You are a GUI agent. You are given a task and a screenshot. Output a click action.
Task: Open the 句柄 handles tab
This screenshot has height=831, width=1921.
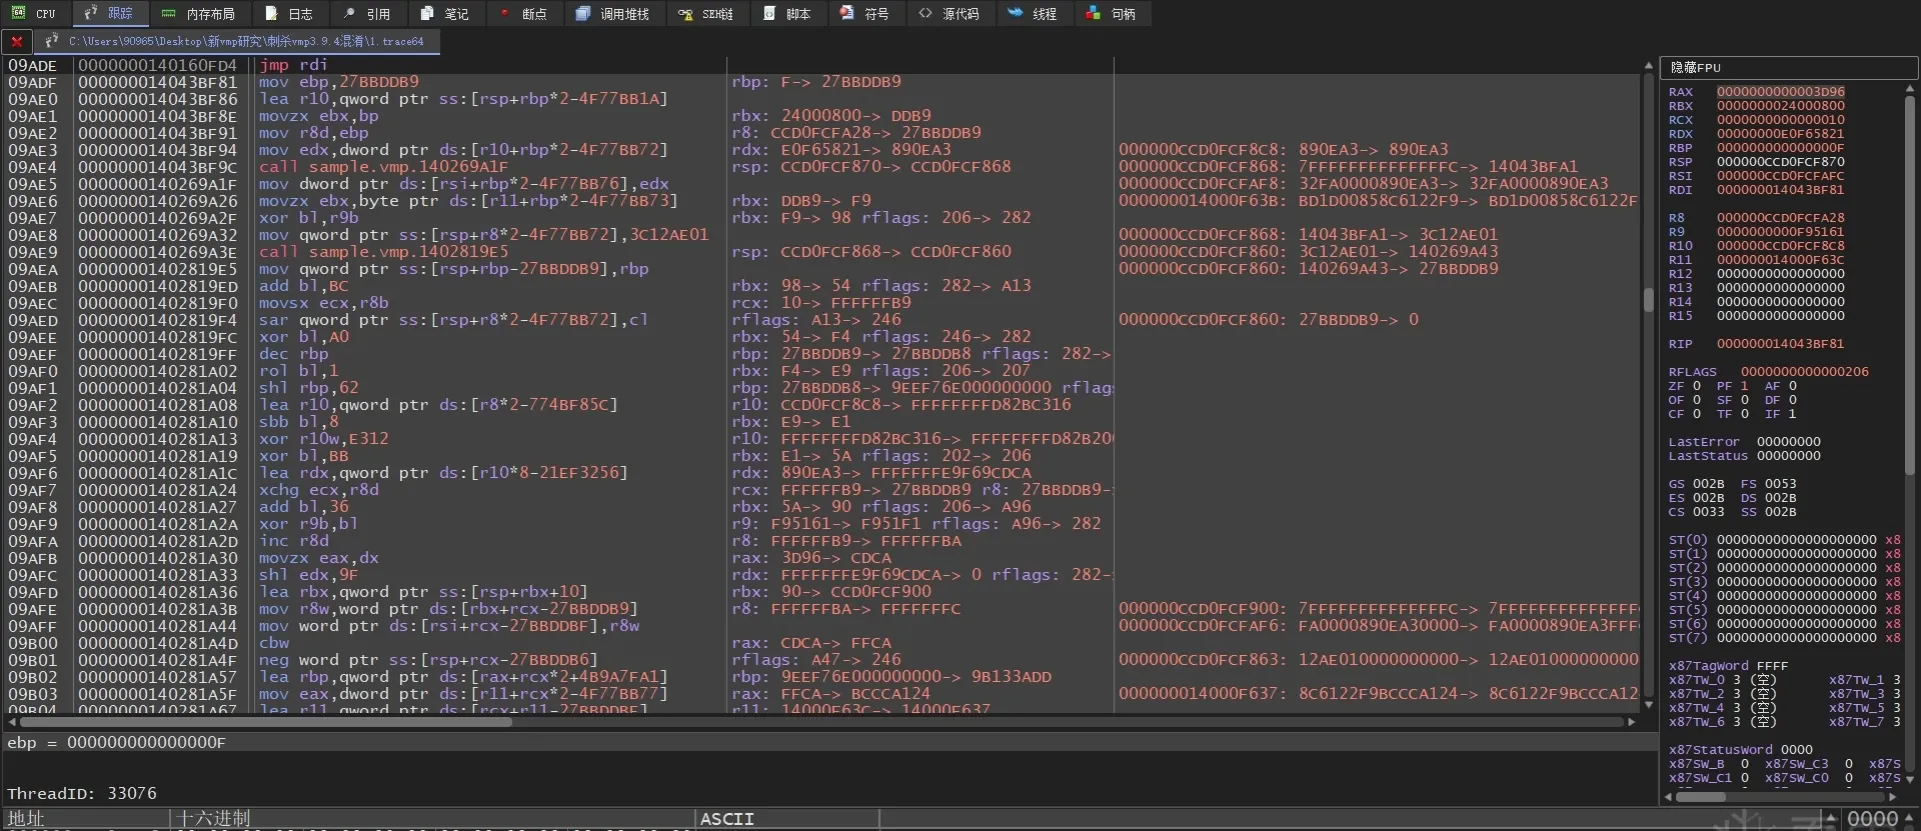pos(1111,13)
